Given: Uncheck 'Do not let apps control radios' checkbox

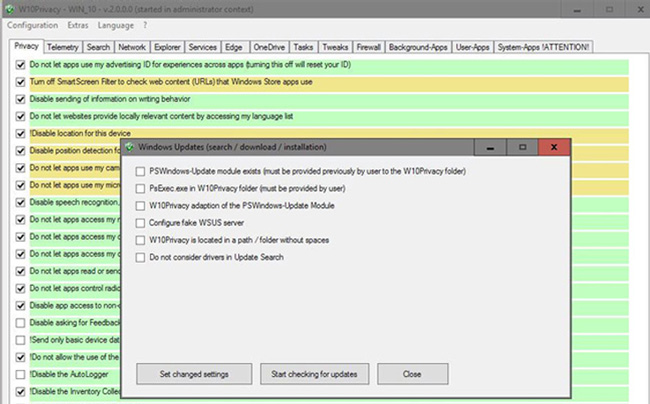Looking at the screenshot, I should 20,288.
